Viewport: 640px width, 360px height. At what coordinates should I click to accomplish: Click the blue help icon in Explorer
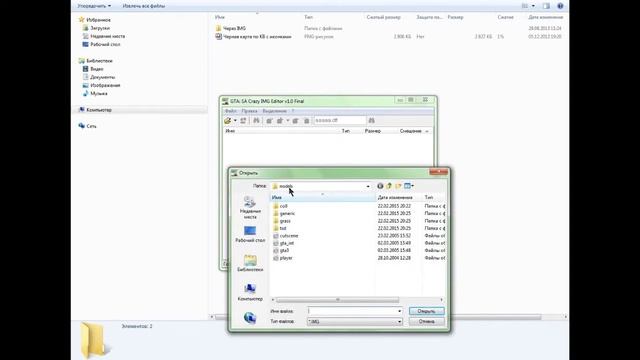tap(560, 6)
